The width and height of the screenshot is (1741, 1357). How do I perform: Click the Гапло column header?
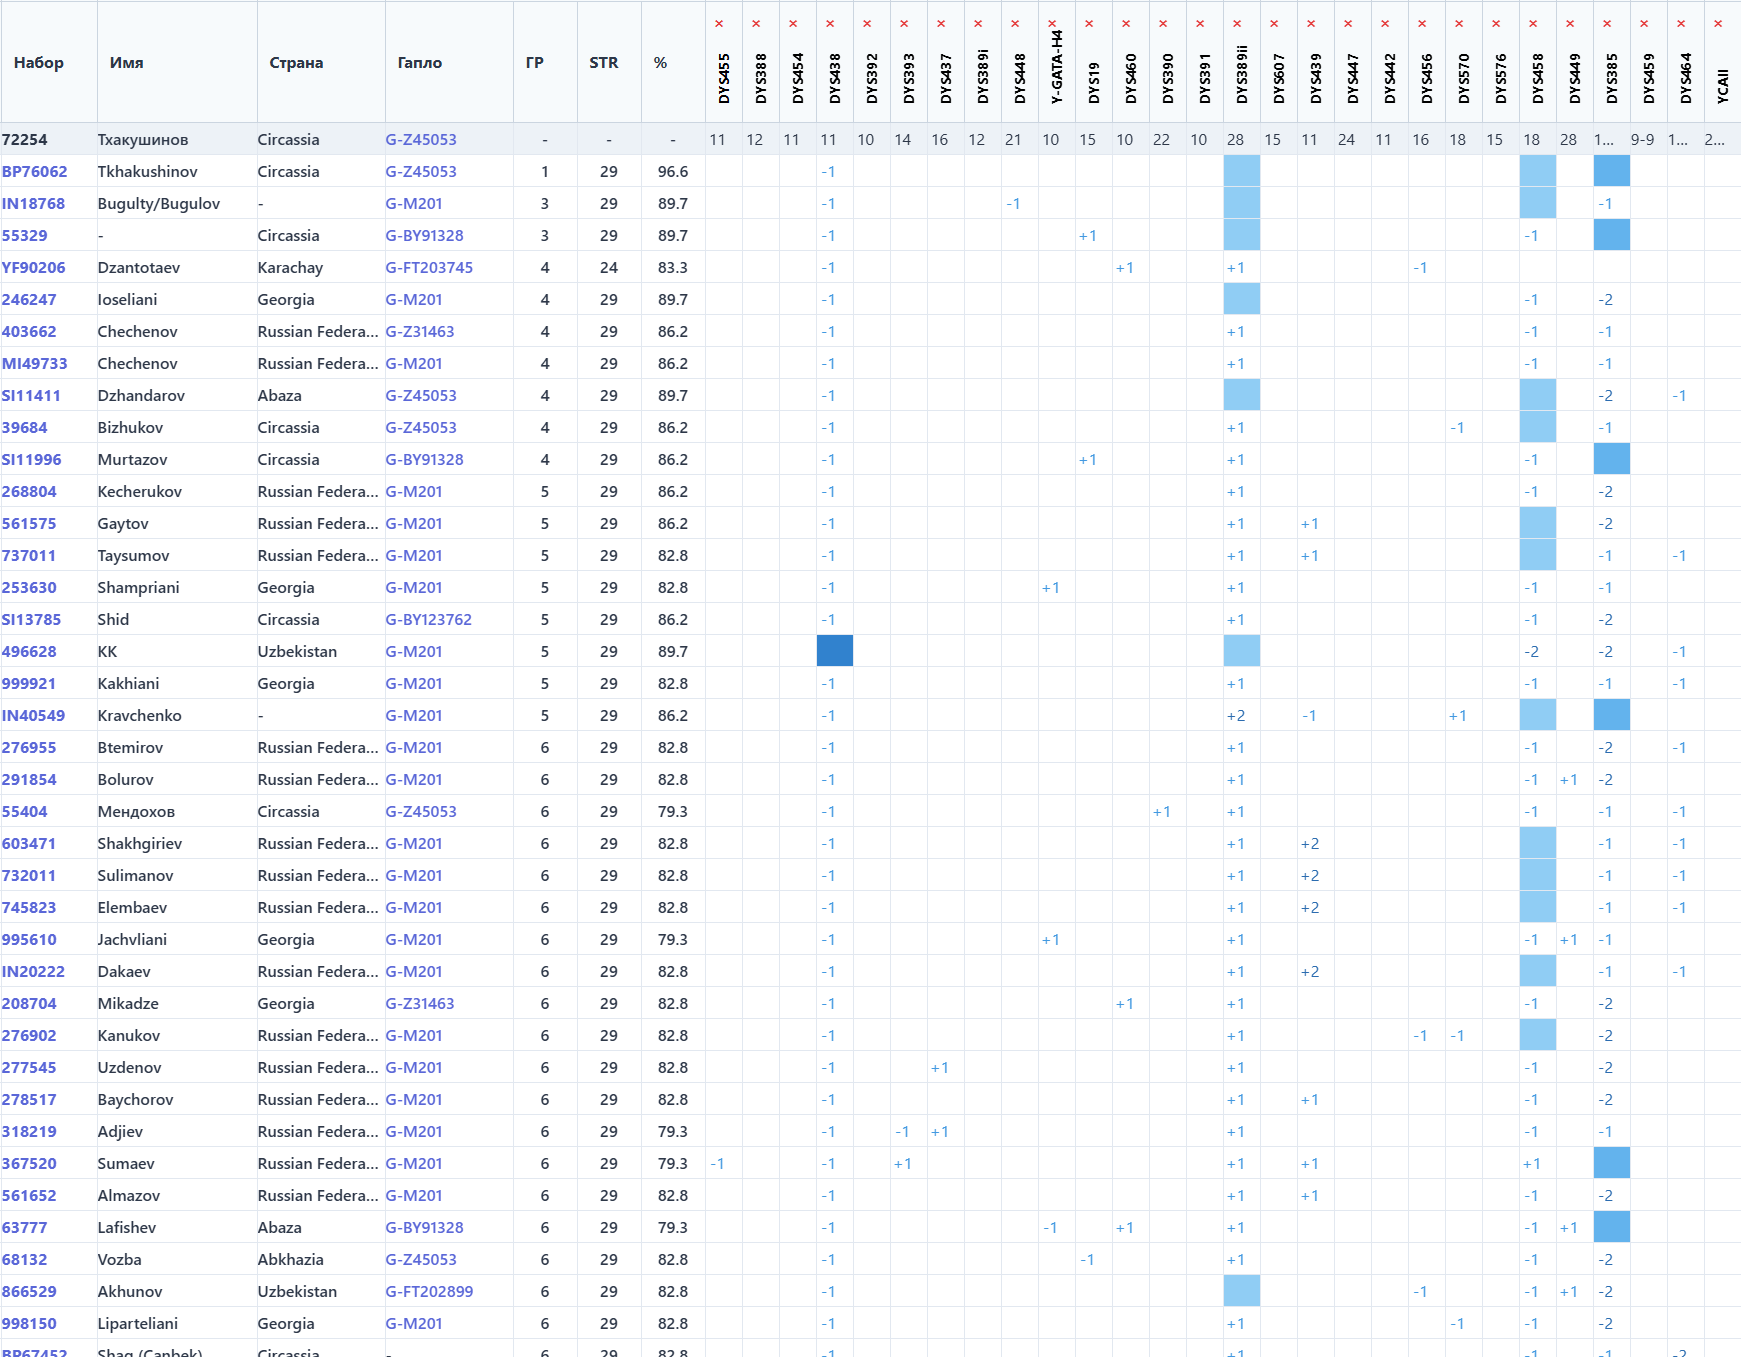point(420,63)
